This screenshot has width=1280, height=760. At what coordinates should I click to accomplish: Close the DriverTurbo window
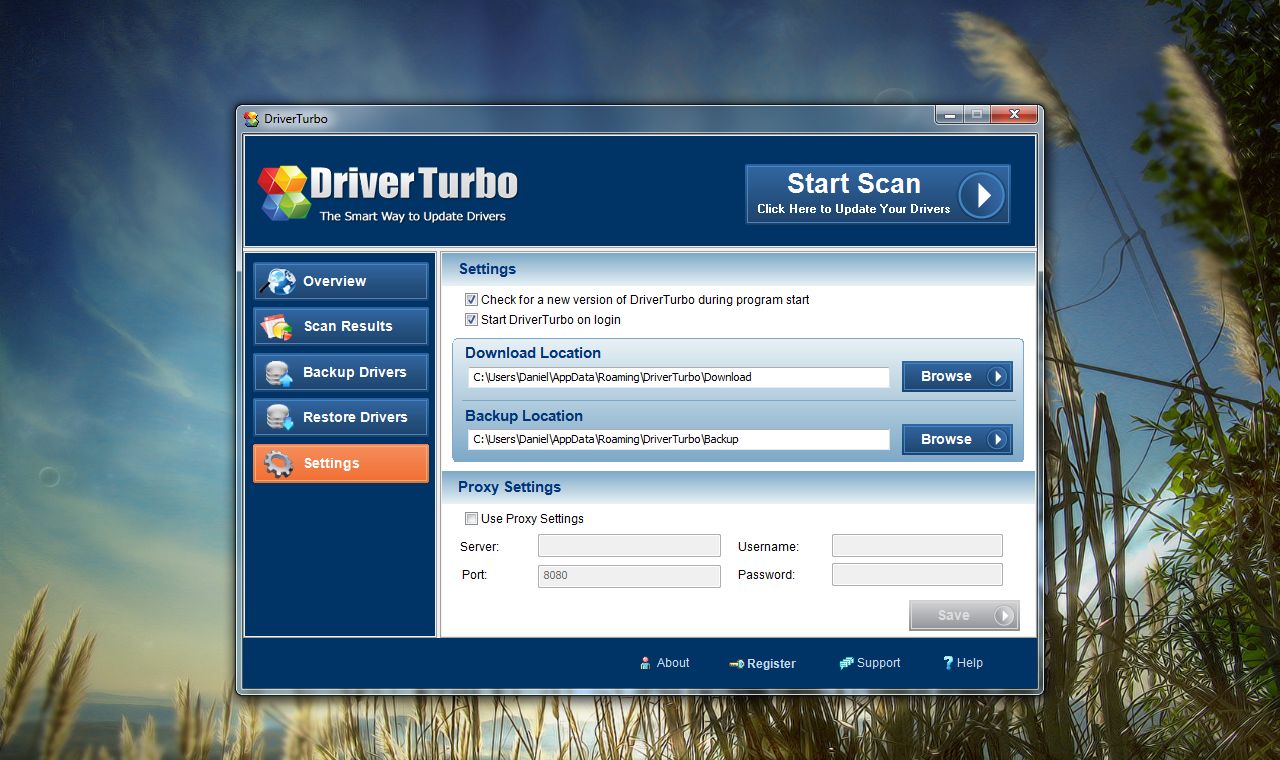(x=1014, y=115)
